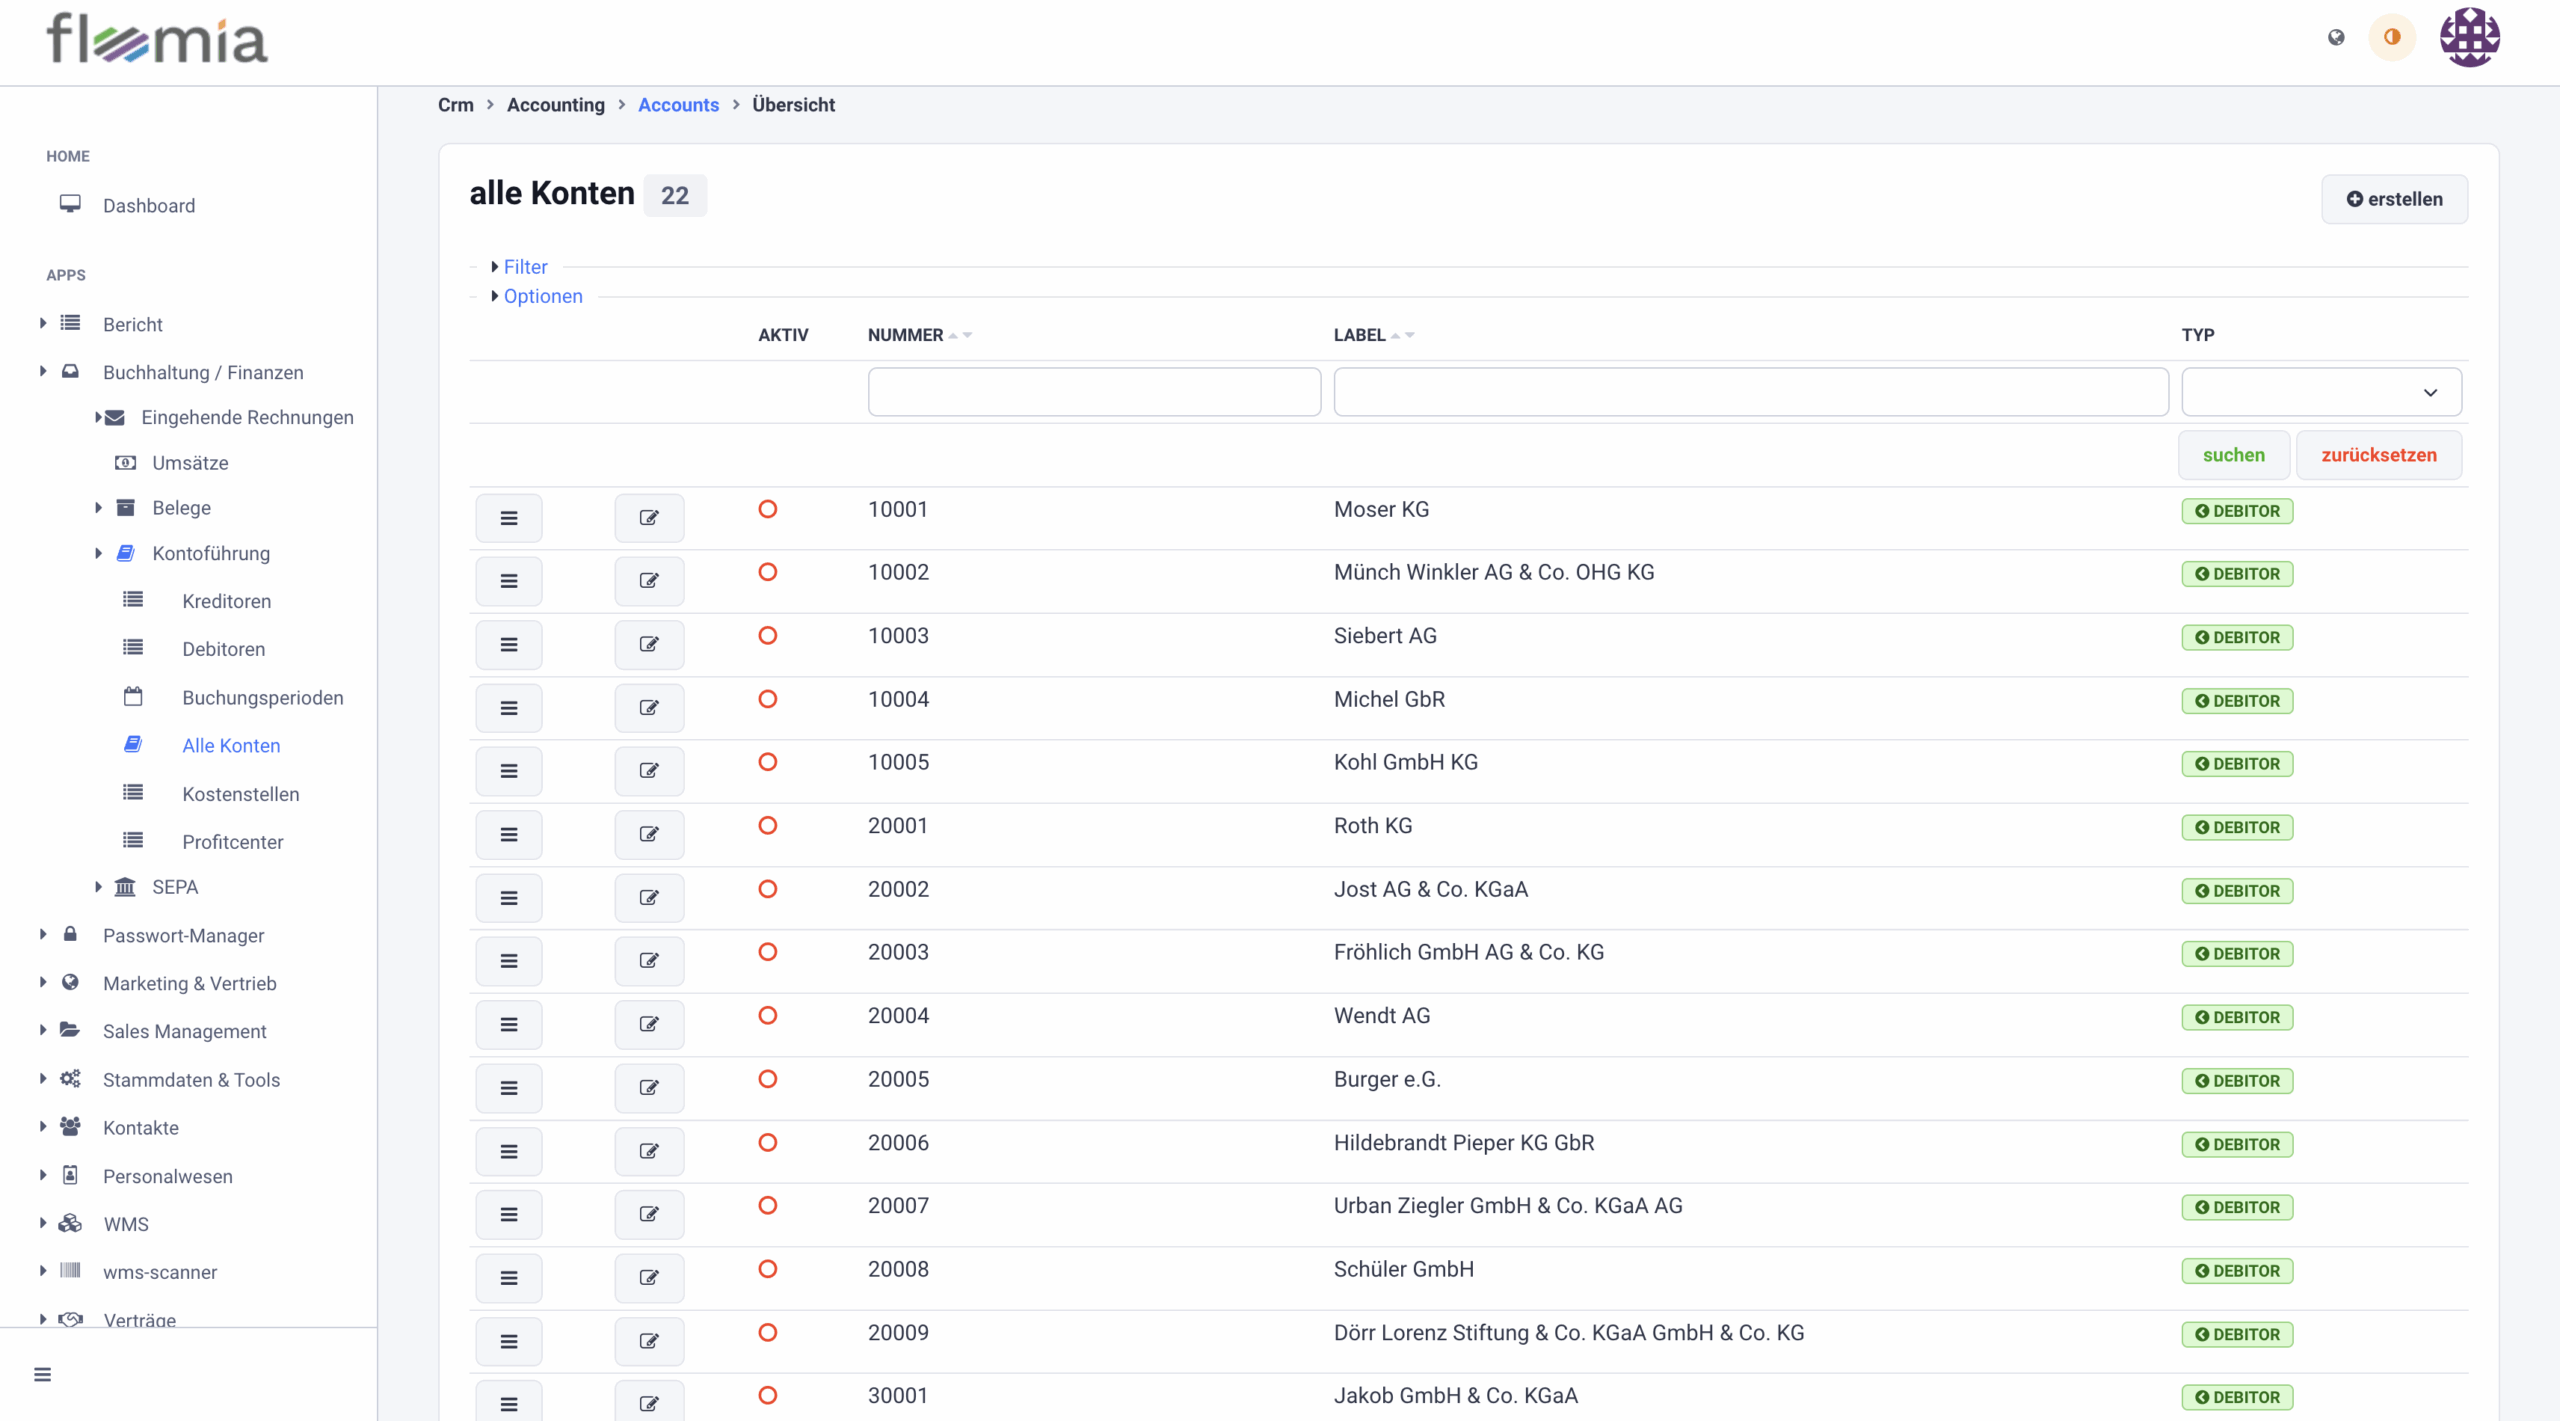This screenshot has height=1421, width=2560.
Task: Click the erstellen button
Action: coord(2394,199)
